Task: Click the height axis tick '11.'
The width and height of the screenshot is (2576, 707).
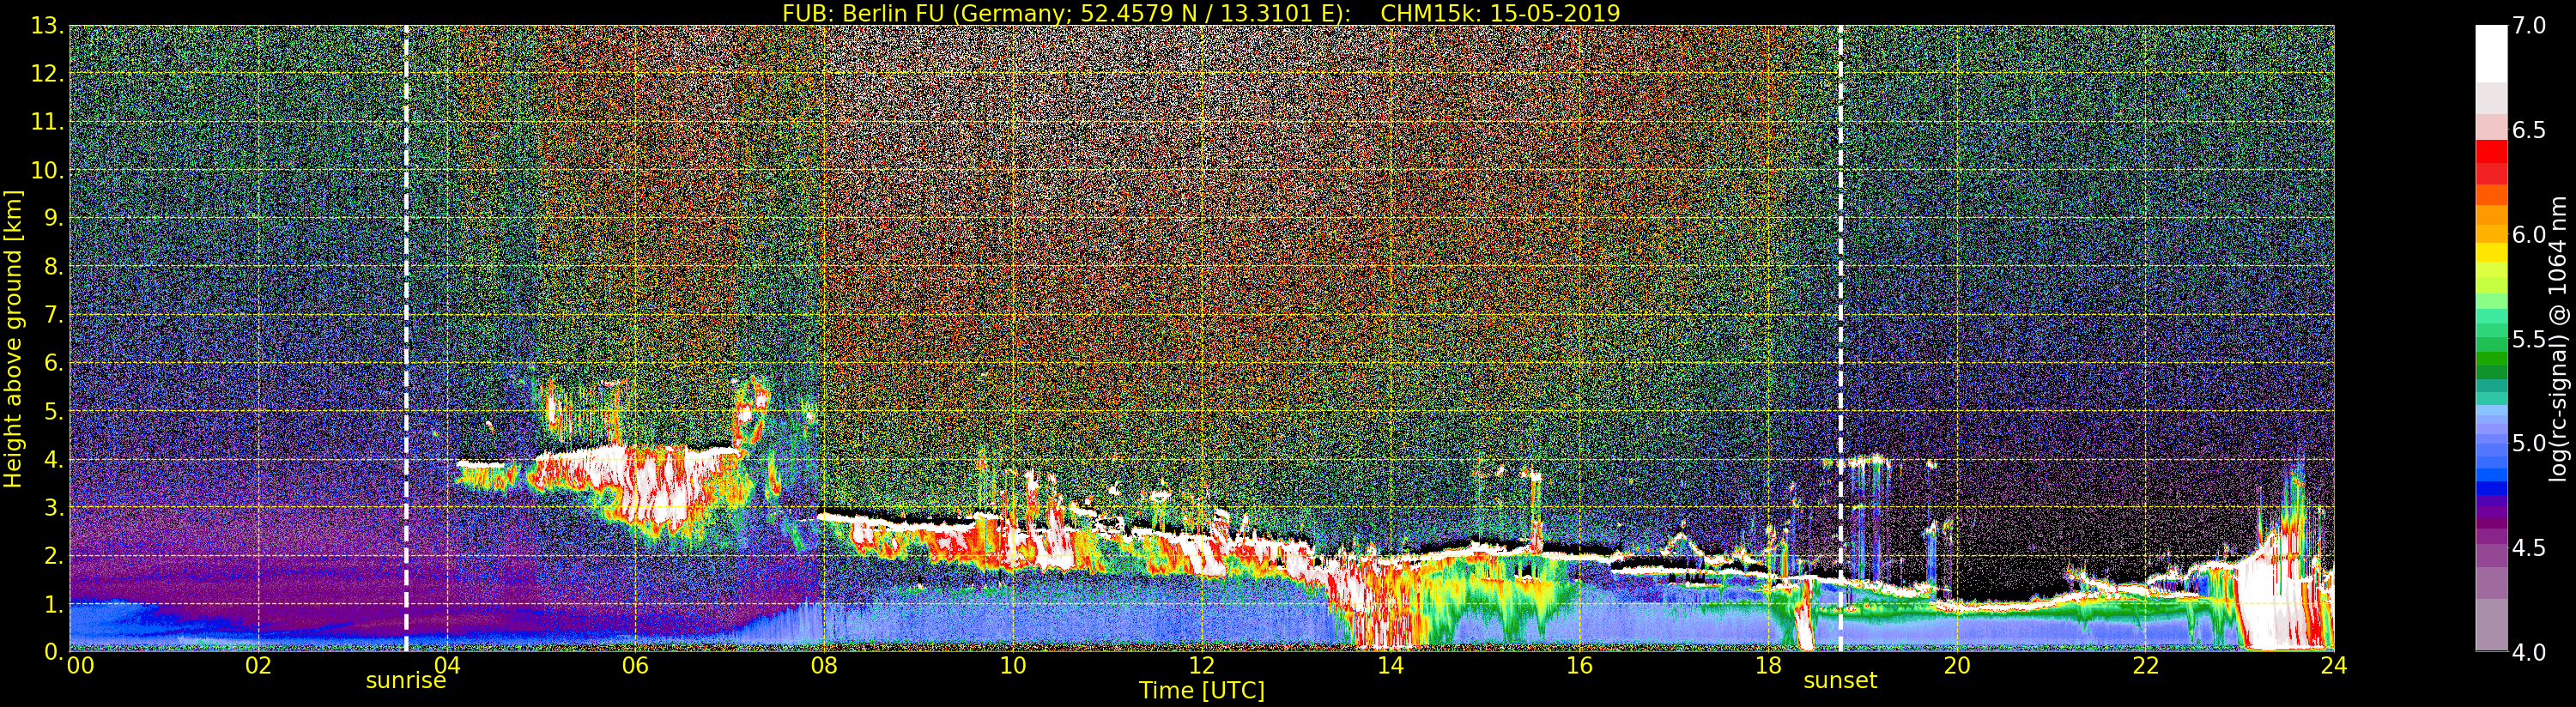Action: [x=48, y=122]
